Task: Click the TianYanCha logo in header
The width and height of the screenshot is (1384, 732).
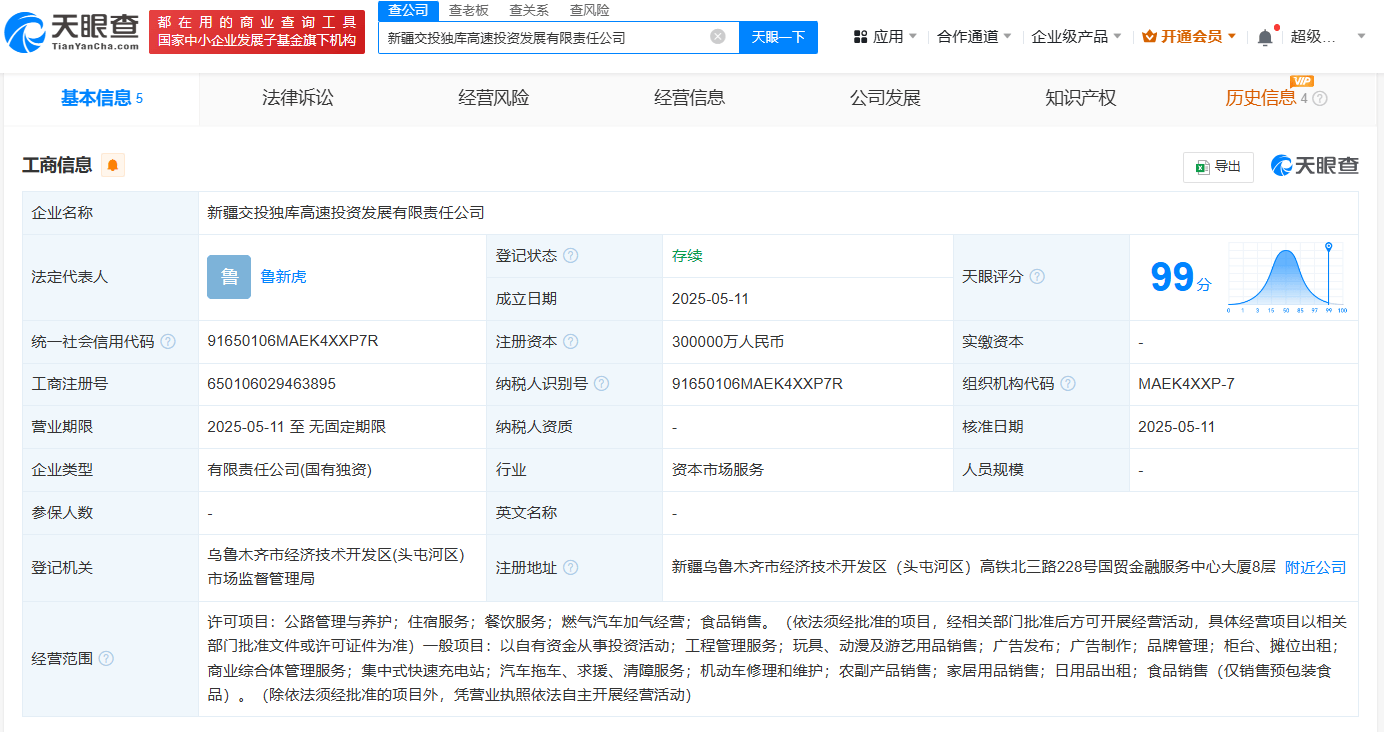Action: tap(72, 32)
